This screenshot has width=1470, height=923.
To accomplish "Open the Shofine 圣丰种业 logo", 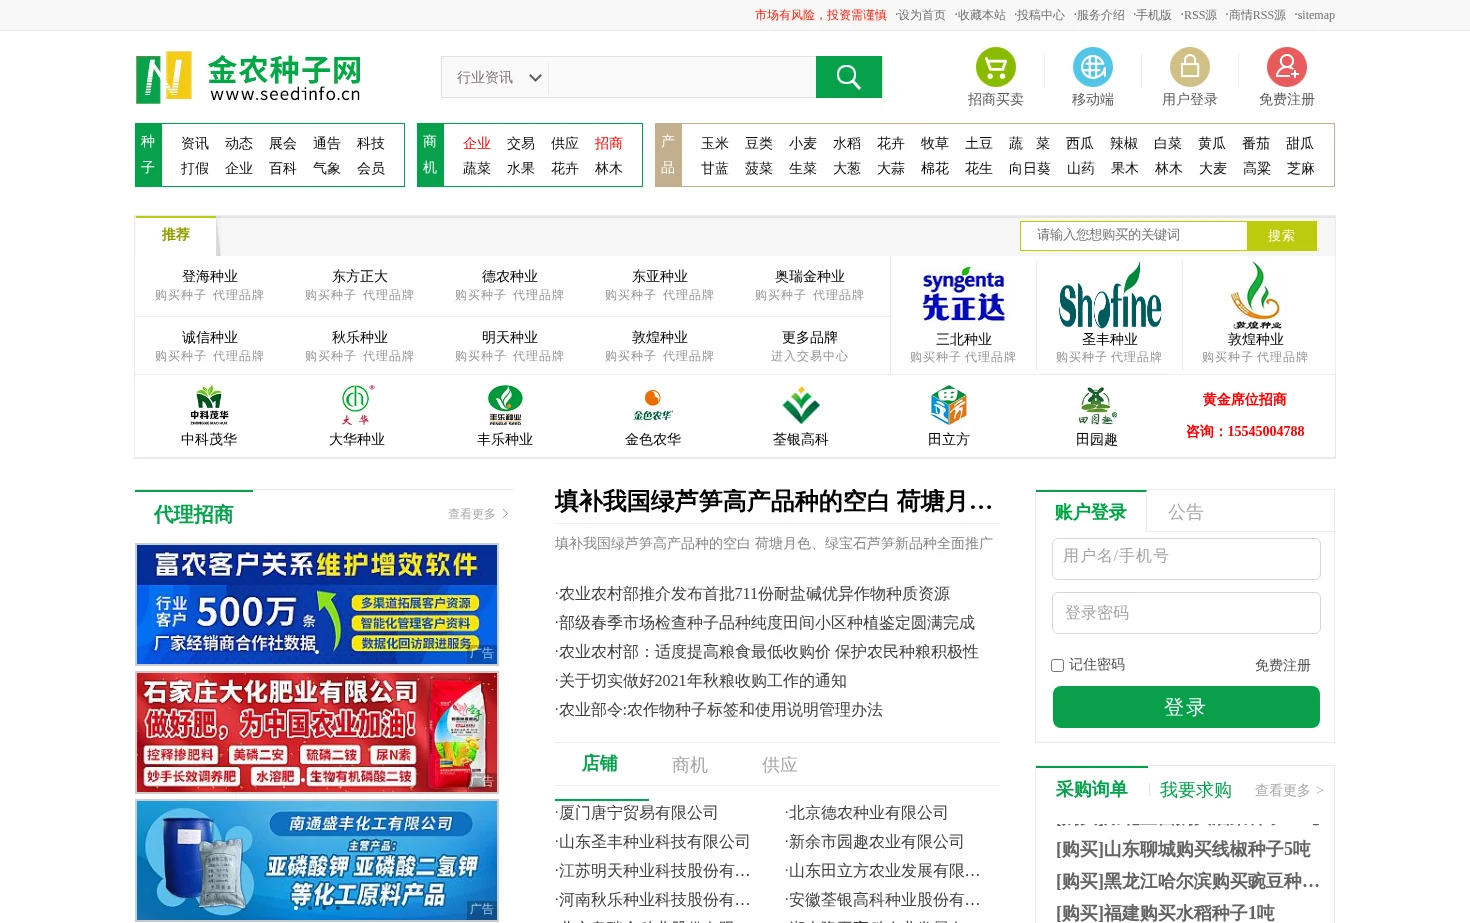I will 1110,296.
